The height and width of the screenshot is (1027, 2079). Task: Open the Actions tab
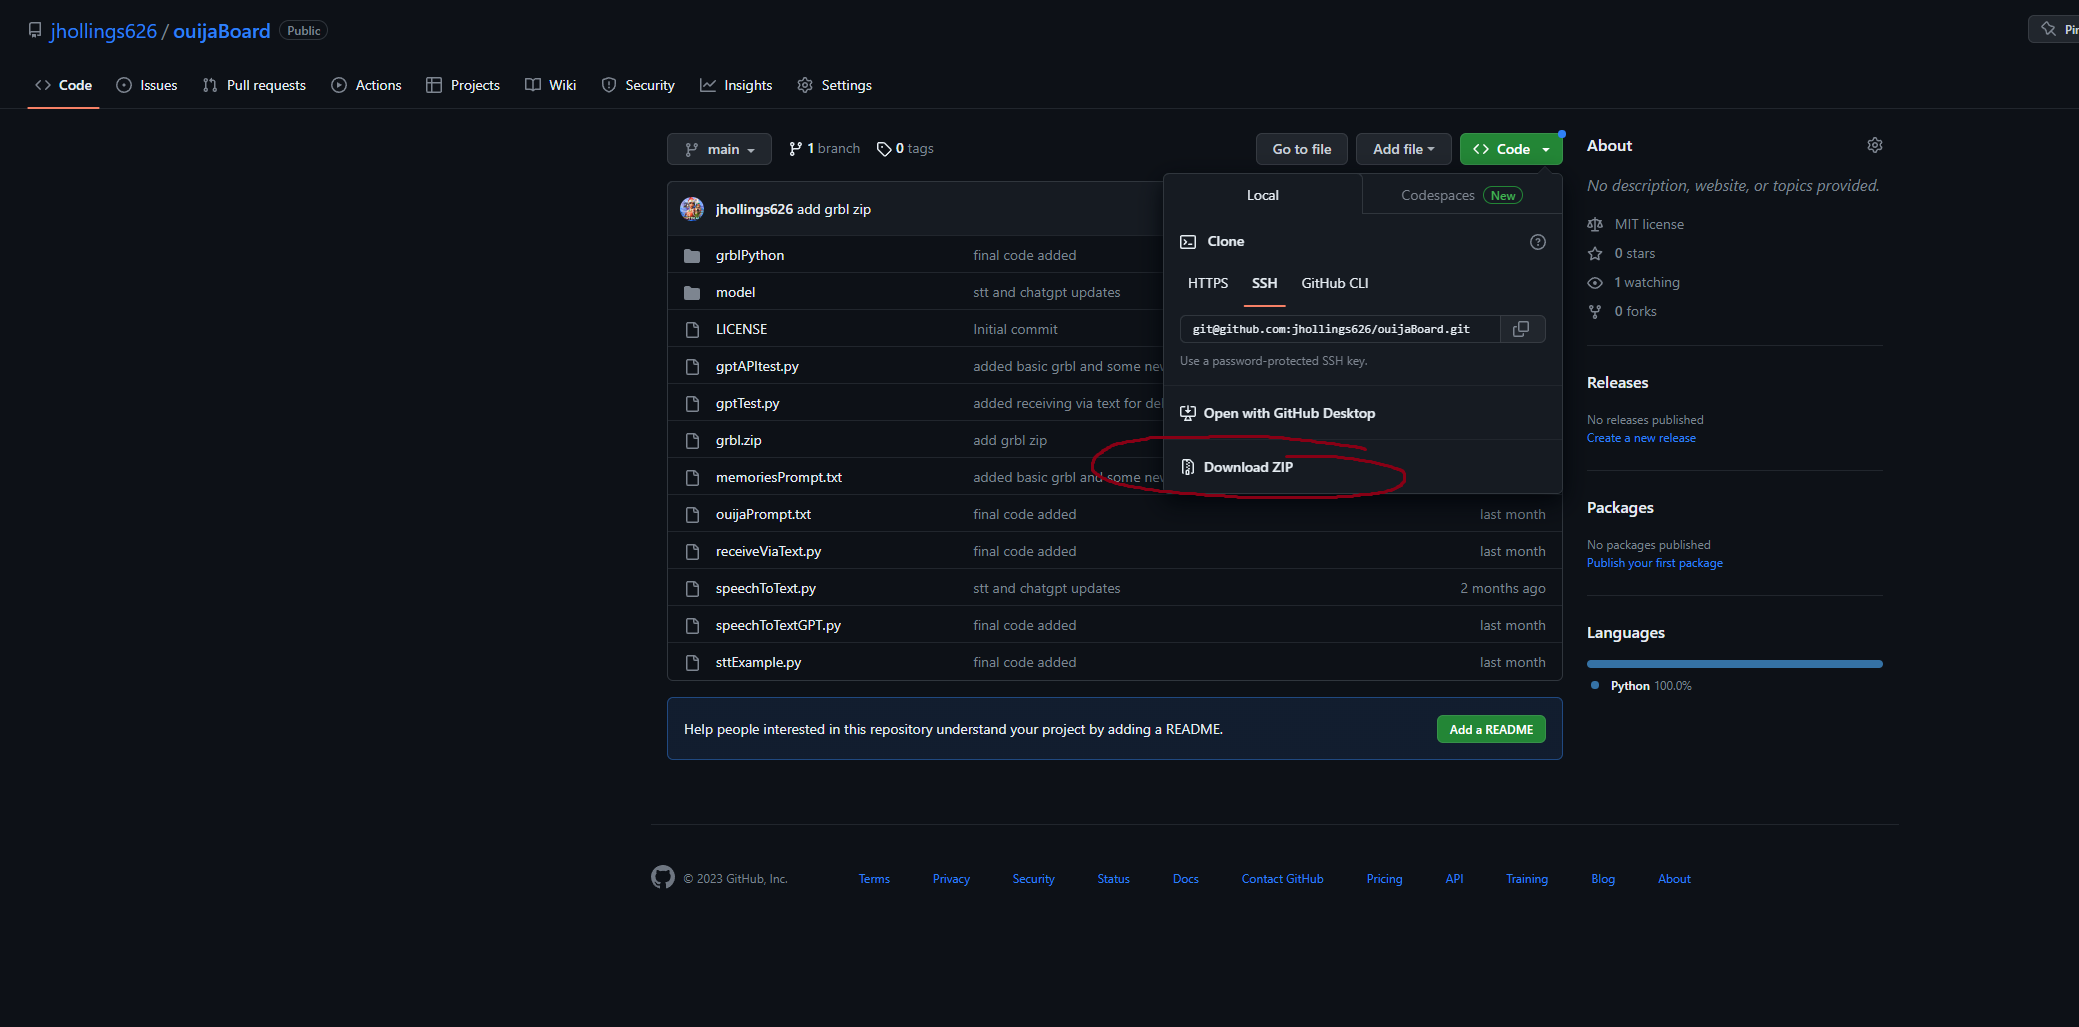pos(366,85)
